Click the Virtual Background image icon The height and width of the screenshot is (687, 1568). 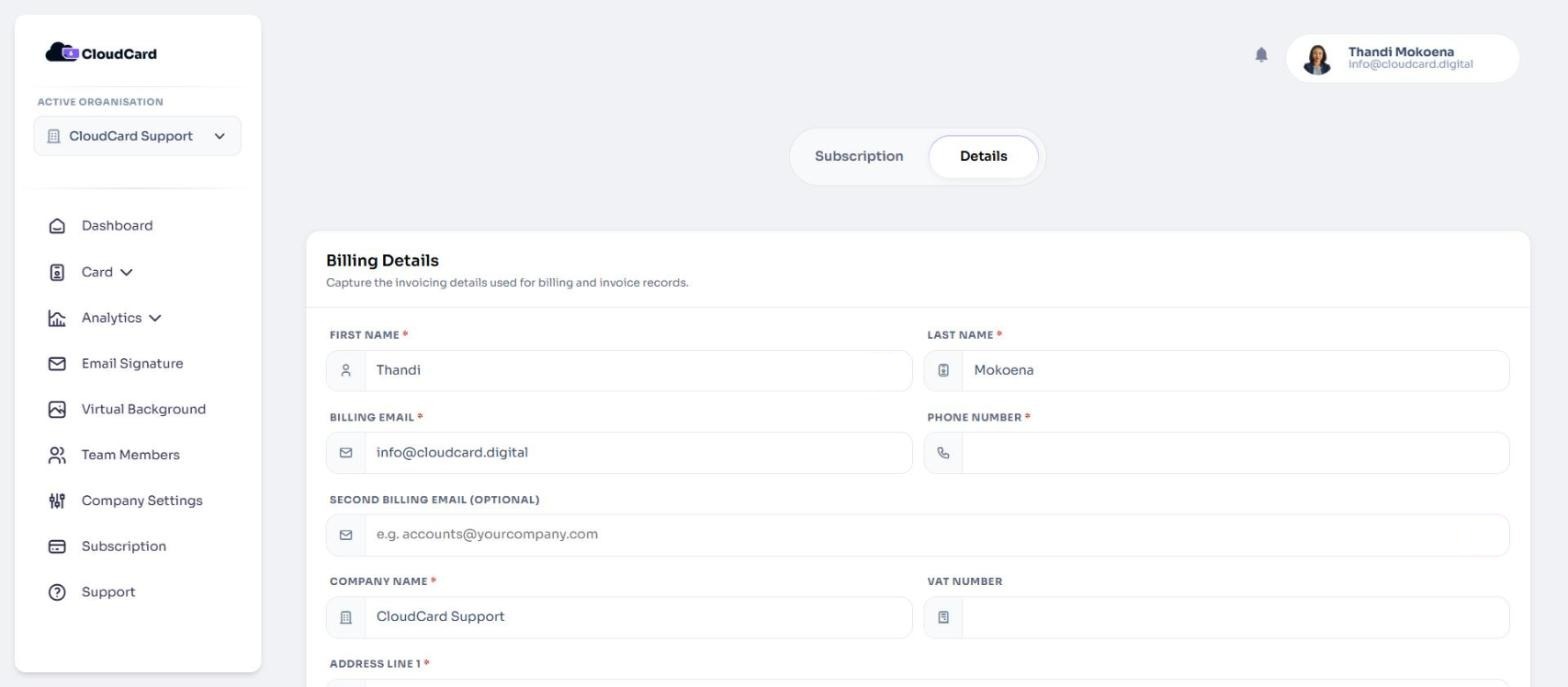pyautogui.click(x=57, y=409)
